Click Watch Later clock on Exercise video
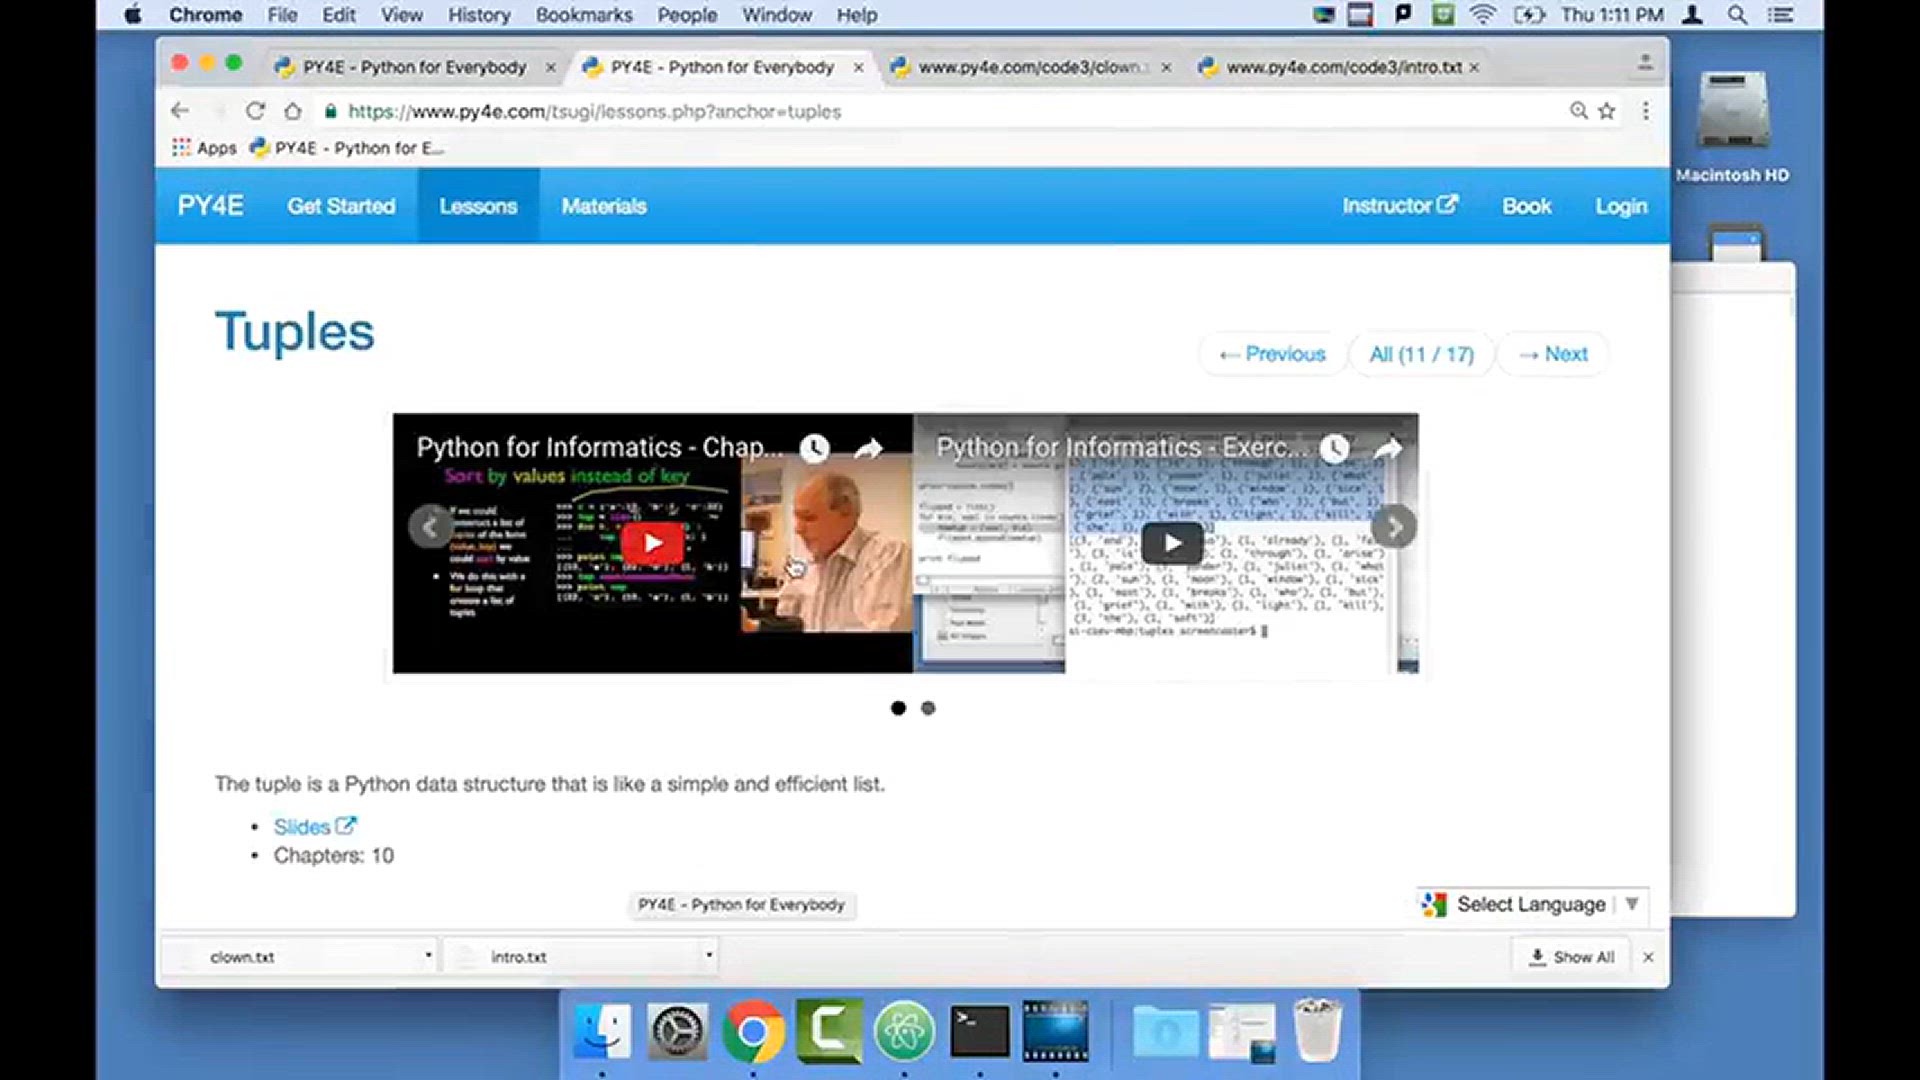The image size is (1920, 1080). pos(1335,448)
